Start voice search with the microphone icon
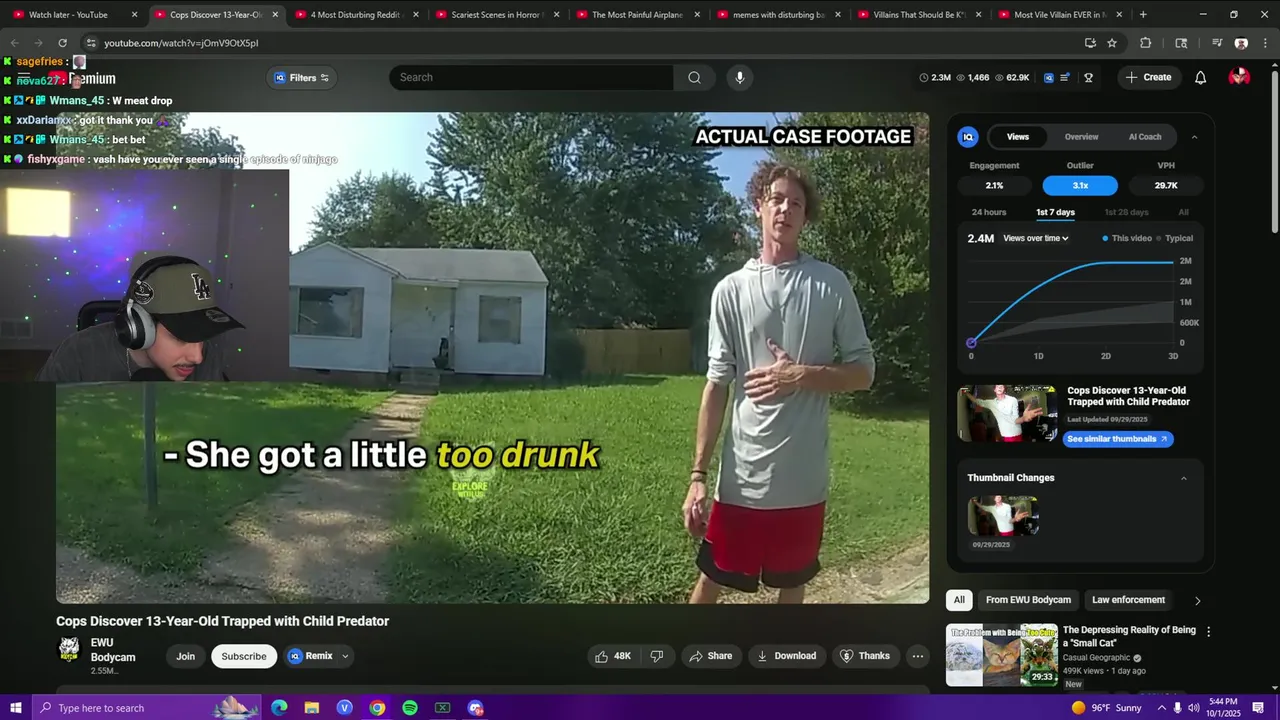Image resolution: width=1280 pixels, height=720 pixels. 739,77
